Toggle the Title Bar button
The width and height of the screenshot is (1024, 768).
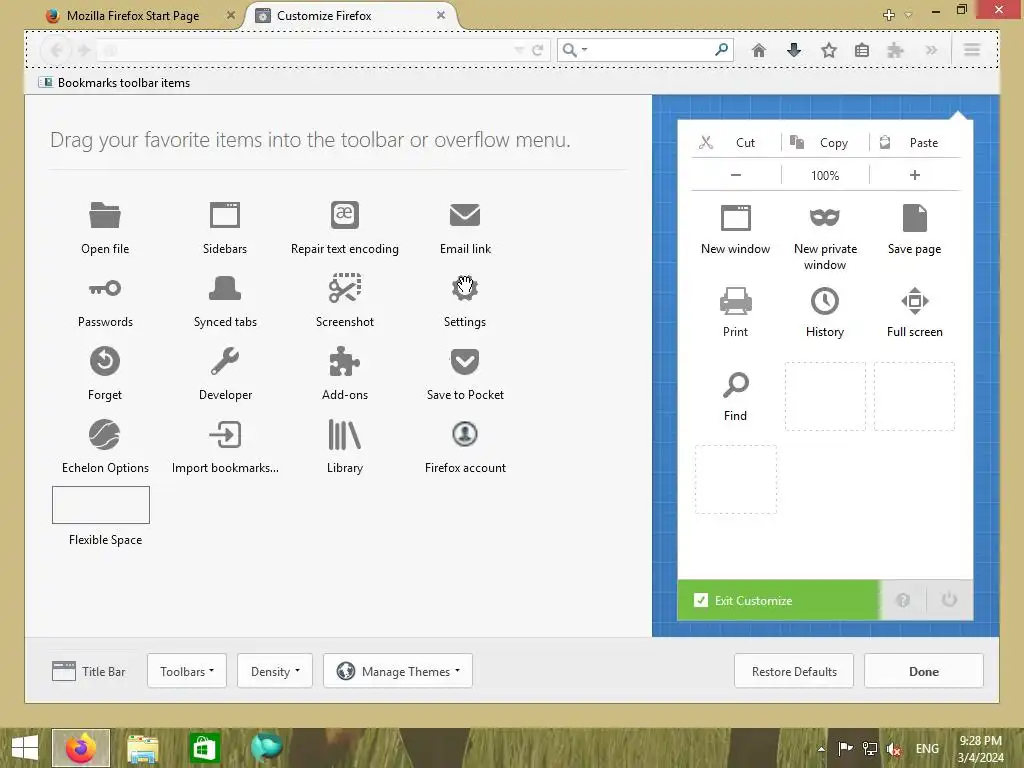pos(89,671)
